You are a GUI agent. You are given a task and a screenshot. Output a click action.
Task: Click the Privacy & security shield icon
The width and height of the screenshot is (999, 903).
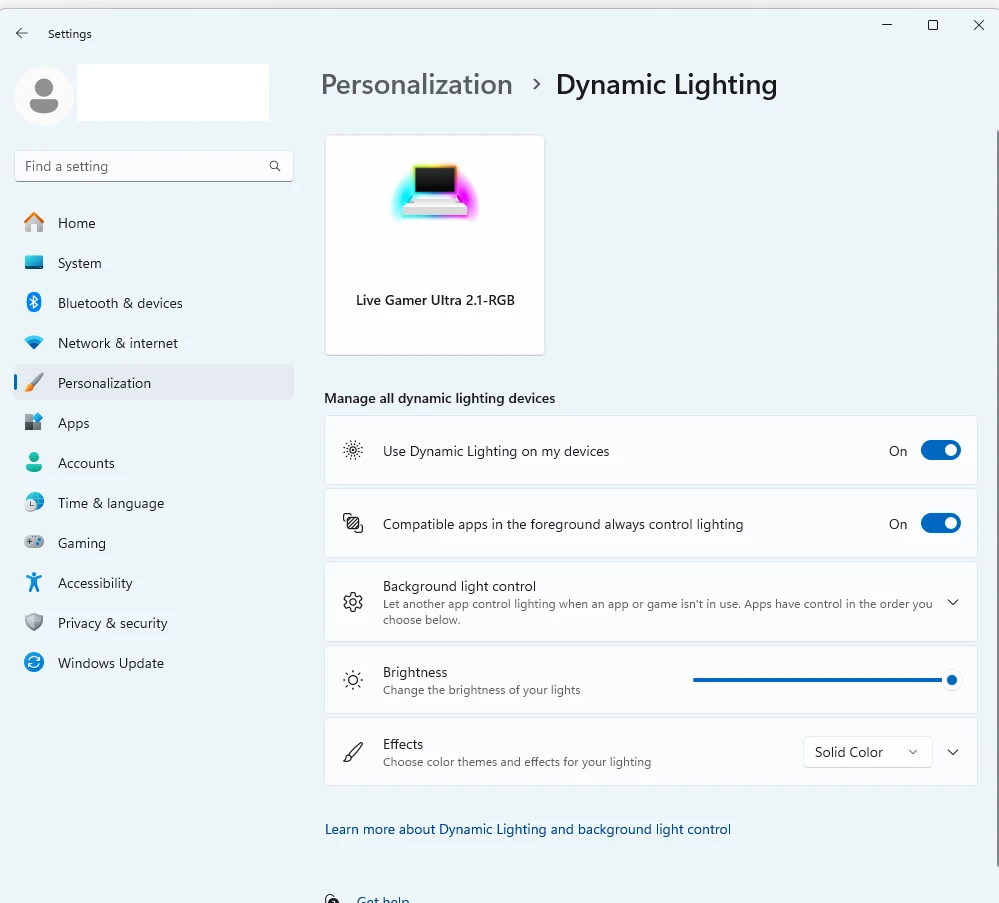pyautogui.click(x=34, y=623)
